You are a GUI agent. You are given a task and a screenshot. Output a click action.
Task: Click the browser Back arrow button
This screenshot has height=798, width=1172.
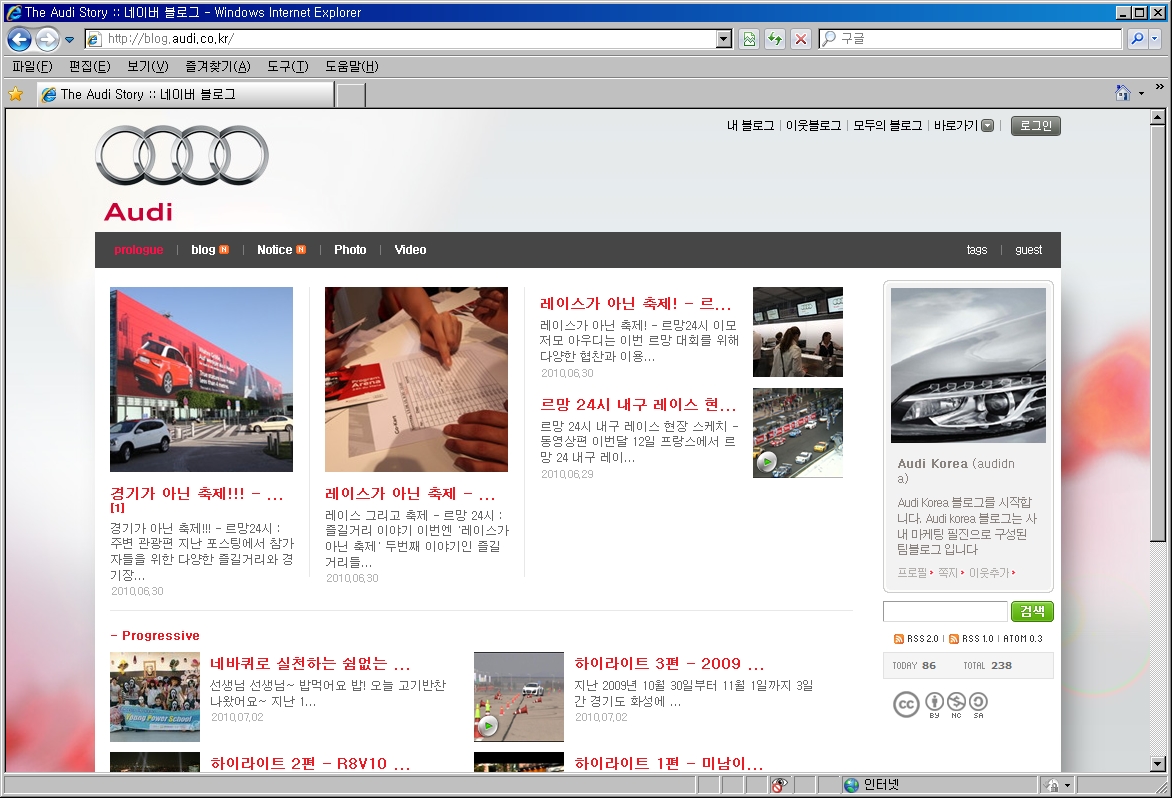[19, 39]
